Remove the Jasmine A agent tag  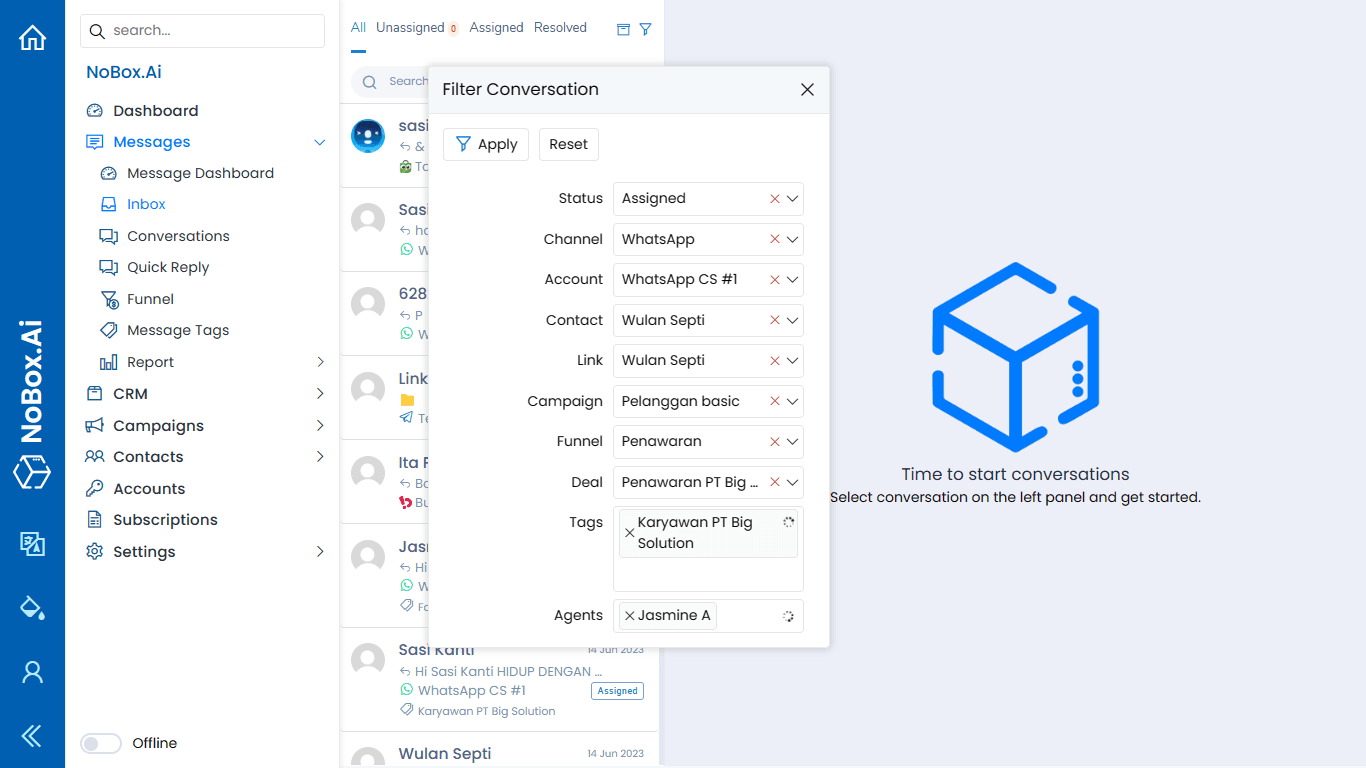629,616
